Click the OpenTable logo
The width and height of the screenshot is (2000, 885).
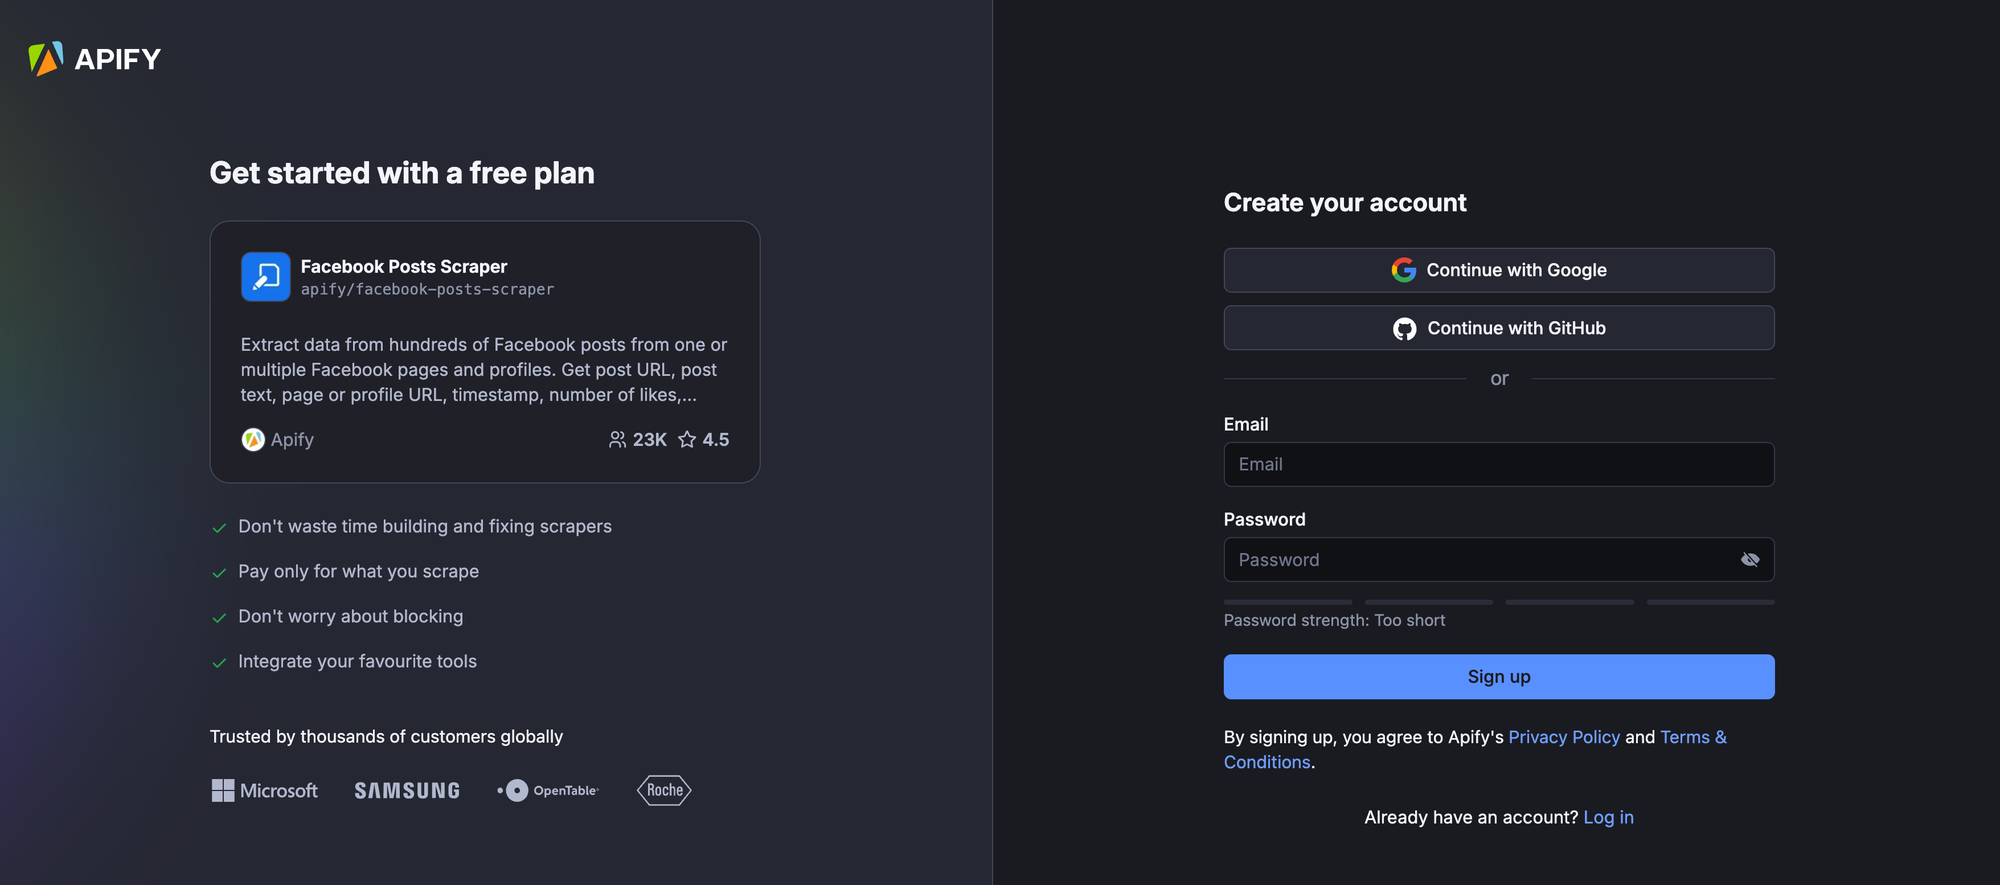pyautogui.click(x=548, y=791)
